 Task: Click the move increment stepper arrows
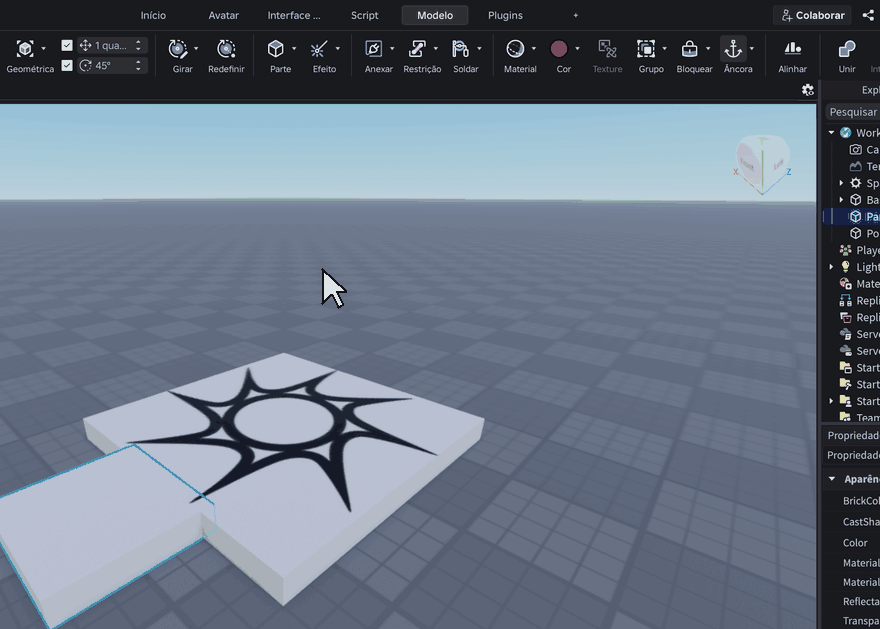coord(138,45)
